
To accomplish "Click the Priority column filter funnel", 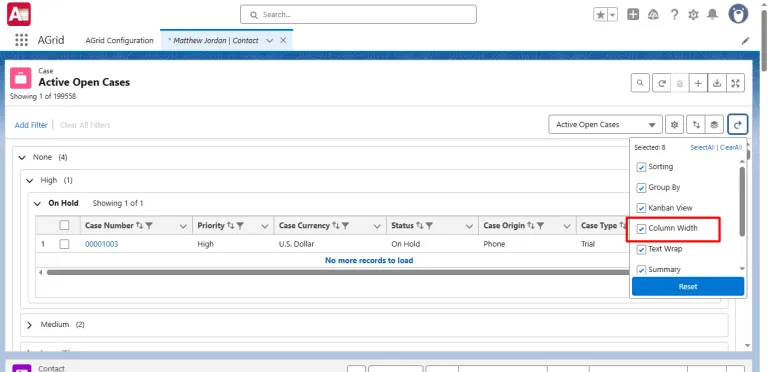I will tap(240, 226).
